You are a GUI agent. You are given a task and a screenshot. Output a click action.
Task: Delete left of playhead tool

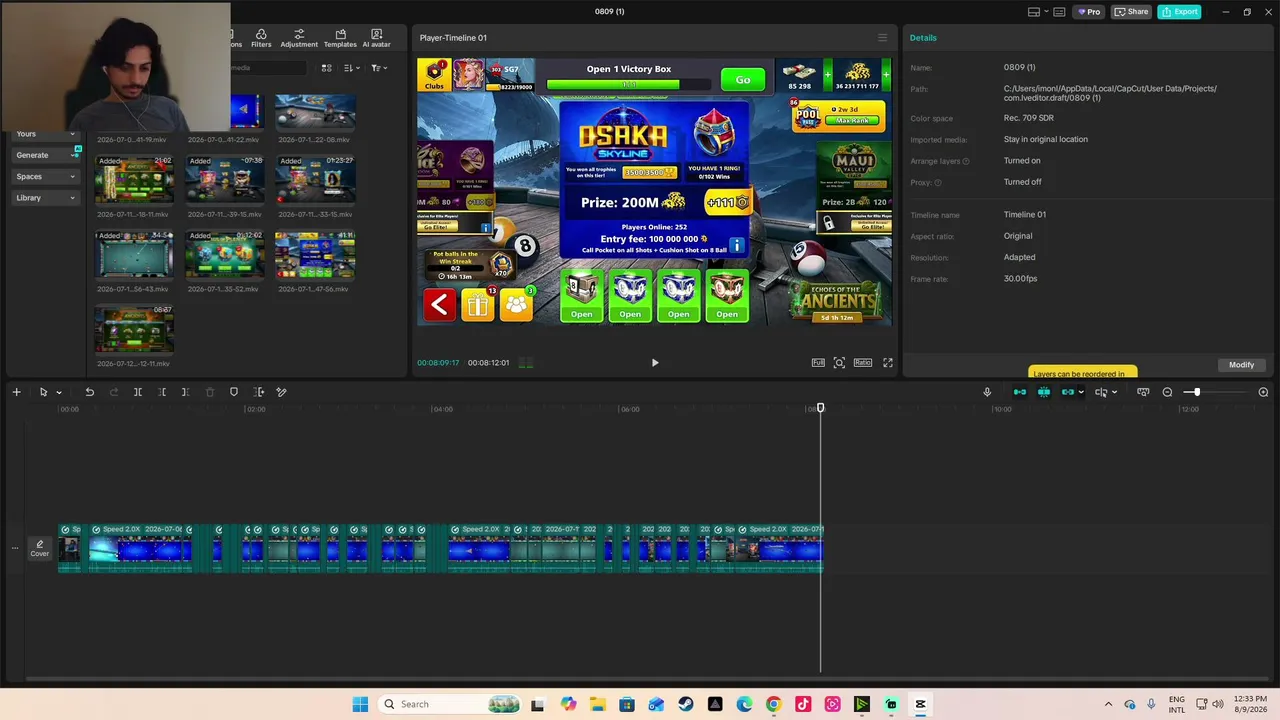pos(162,392)
